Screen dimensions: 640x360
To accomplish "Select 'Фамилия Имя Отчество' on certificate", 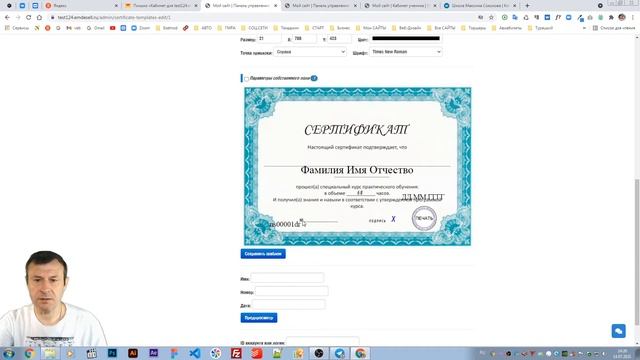I will point(357,170).
